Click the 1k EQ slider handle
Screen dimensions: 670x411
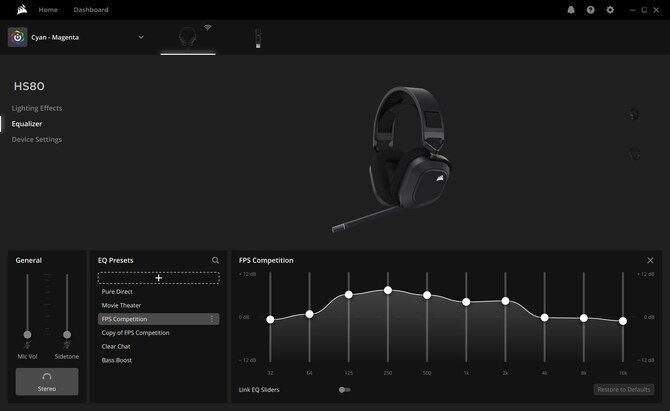pyautogui.click(x=466, y=302)
